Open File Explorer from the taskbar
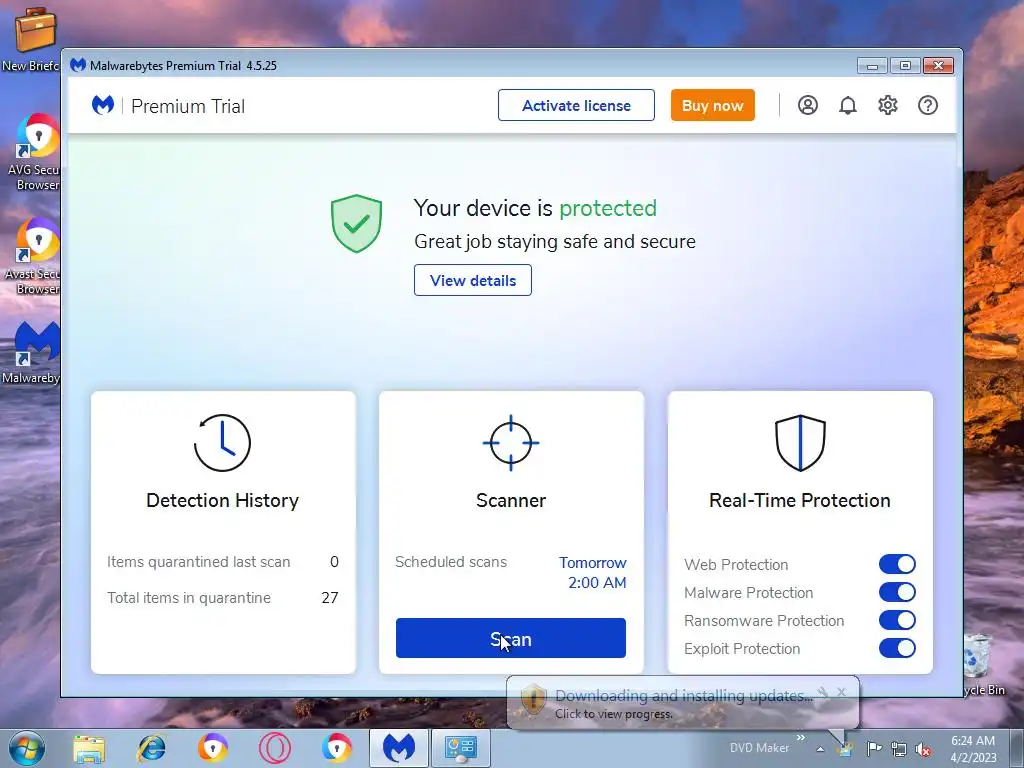The height and width of the screenshot is (768, 1024). pos(89,749)
